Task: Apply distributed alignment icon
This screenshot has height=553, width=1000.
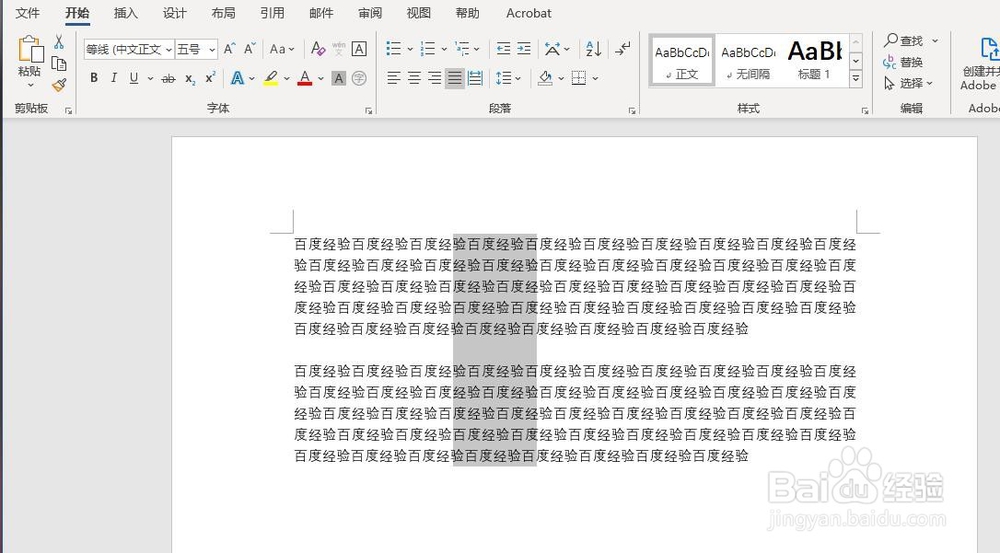Action: click(475, 78)
